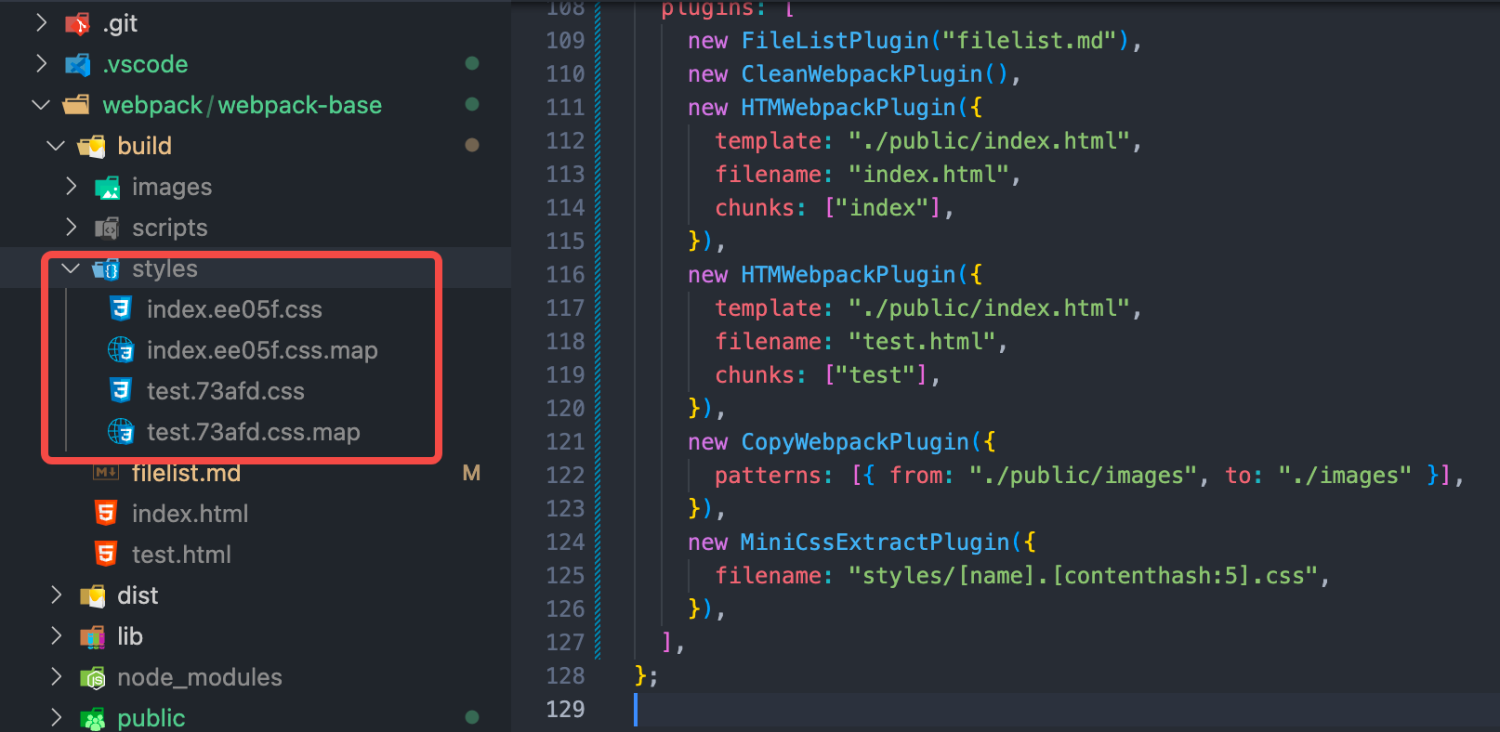This screenshot has height=732, width=1500.
Task: Click the build folder icon
Action: pyautogui.click(x=92, y=146)
